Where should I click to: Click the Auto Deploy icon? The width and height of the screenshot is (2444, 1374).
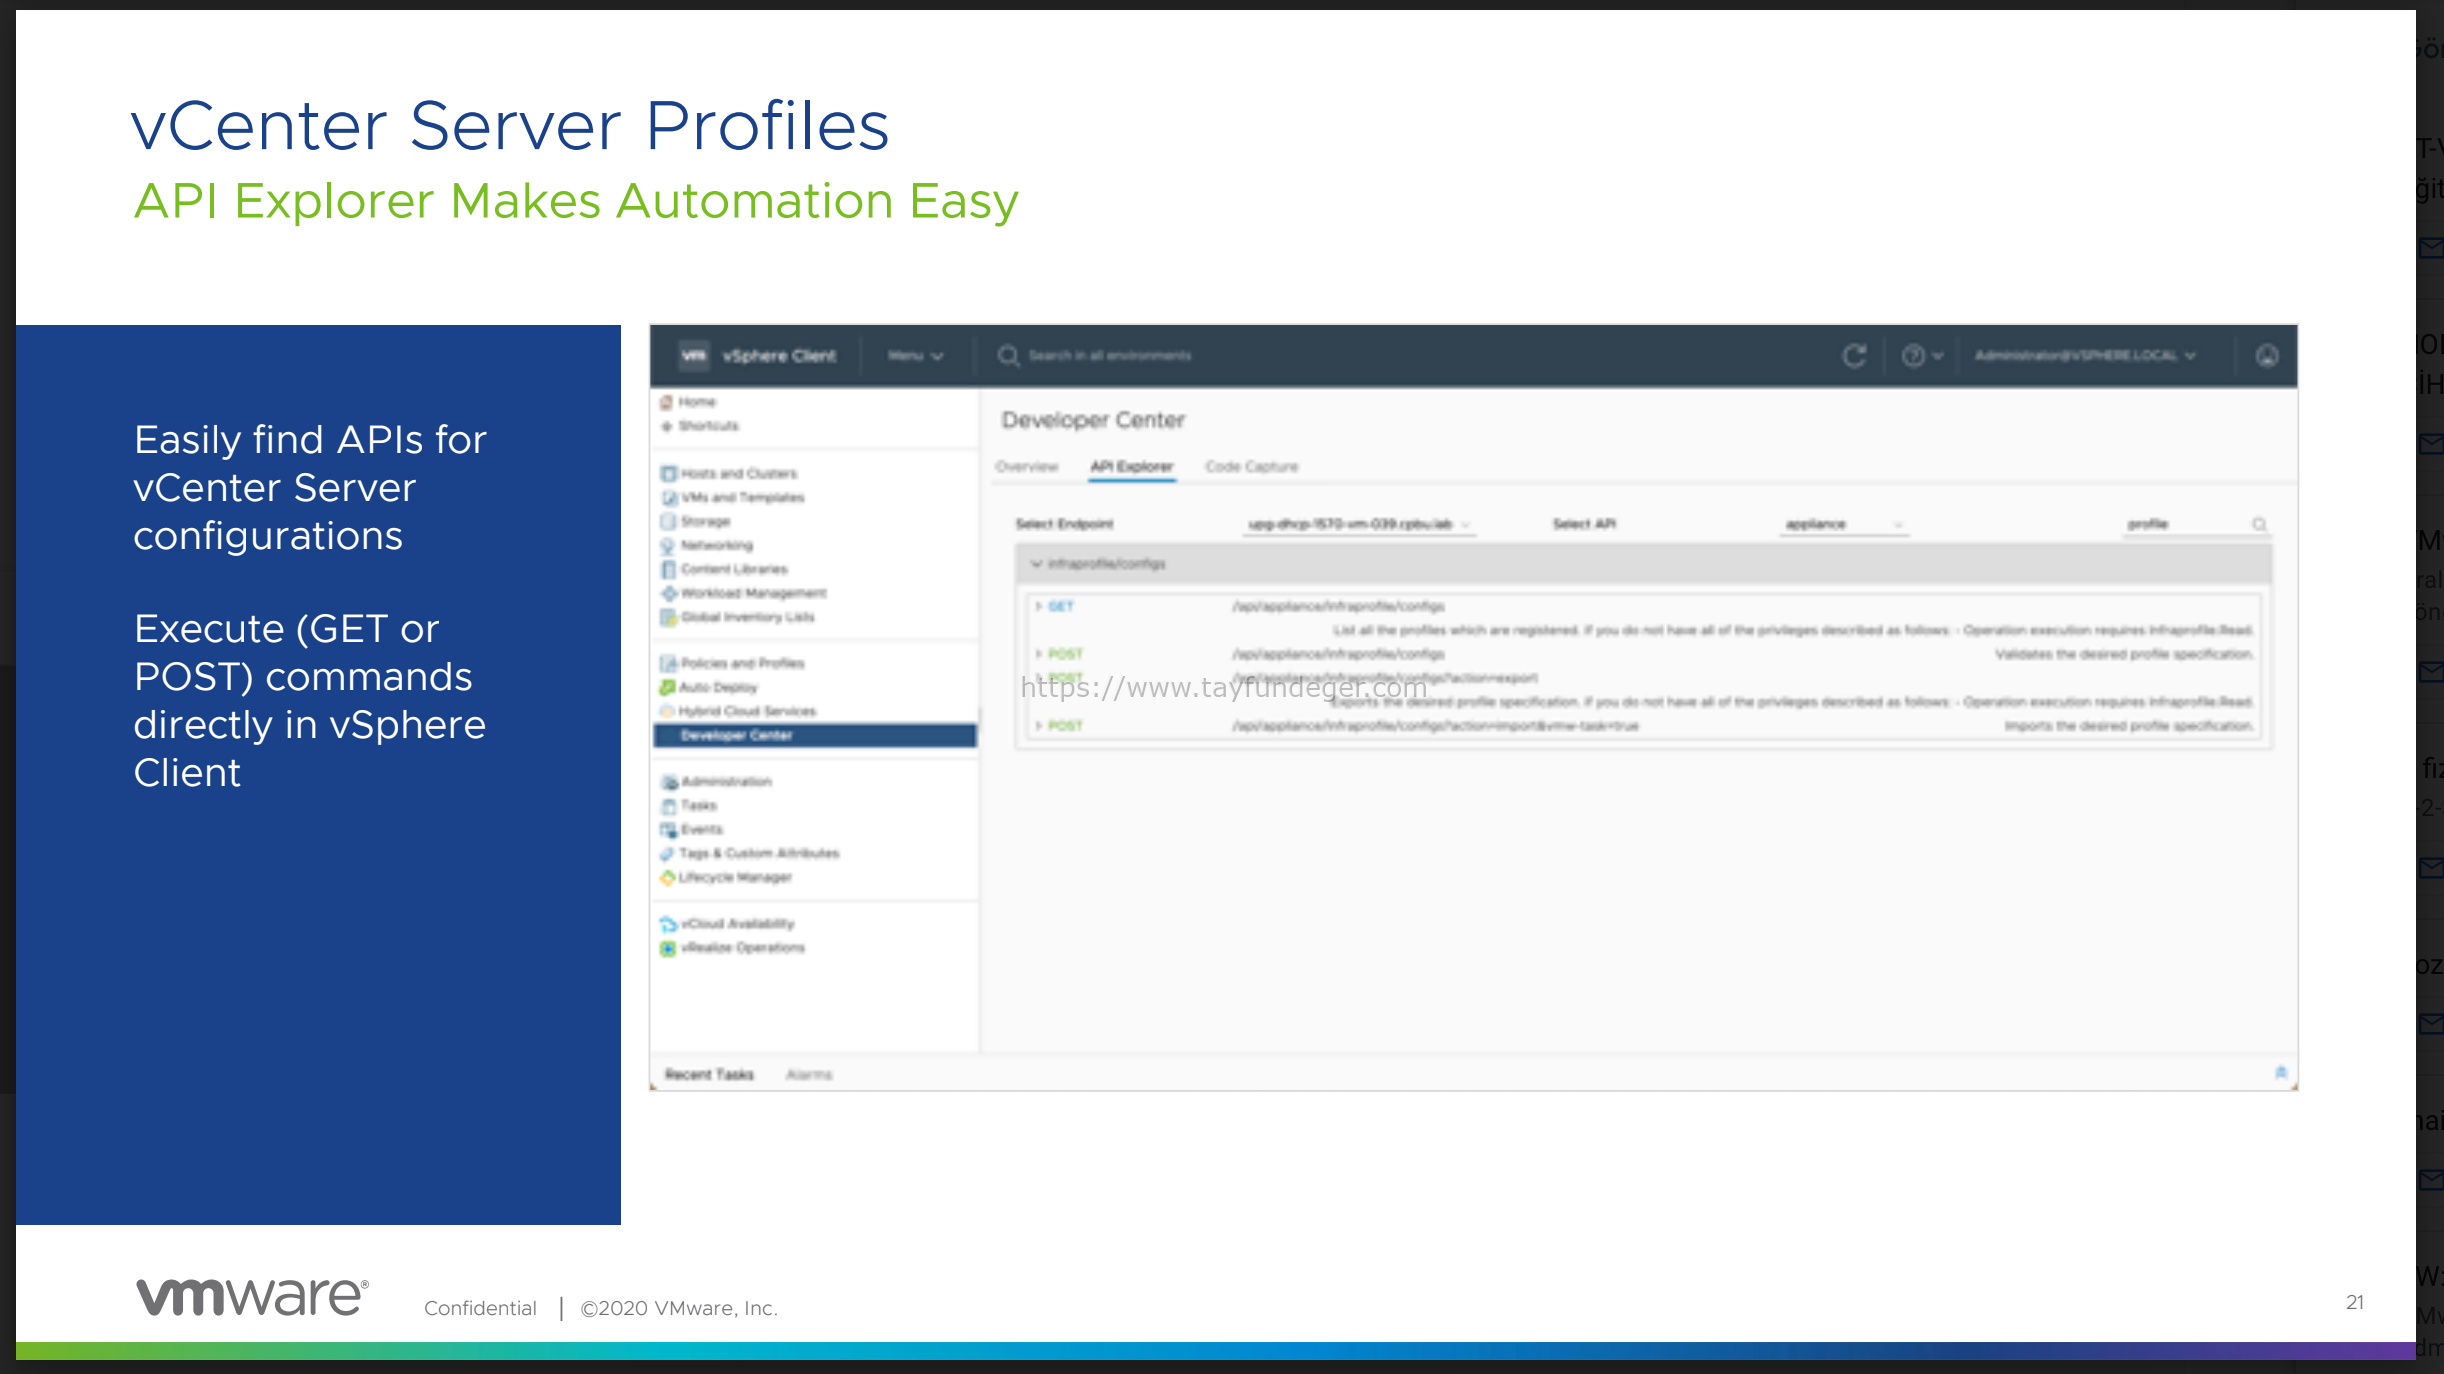[x=667, y=688]
